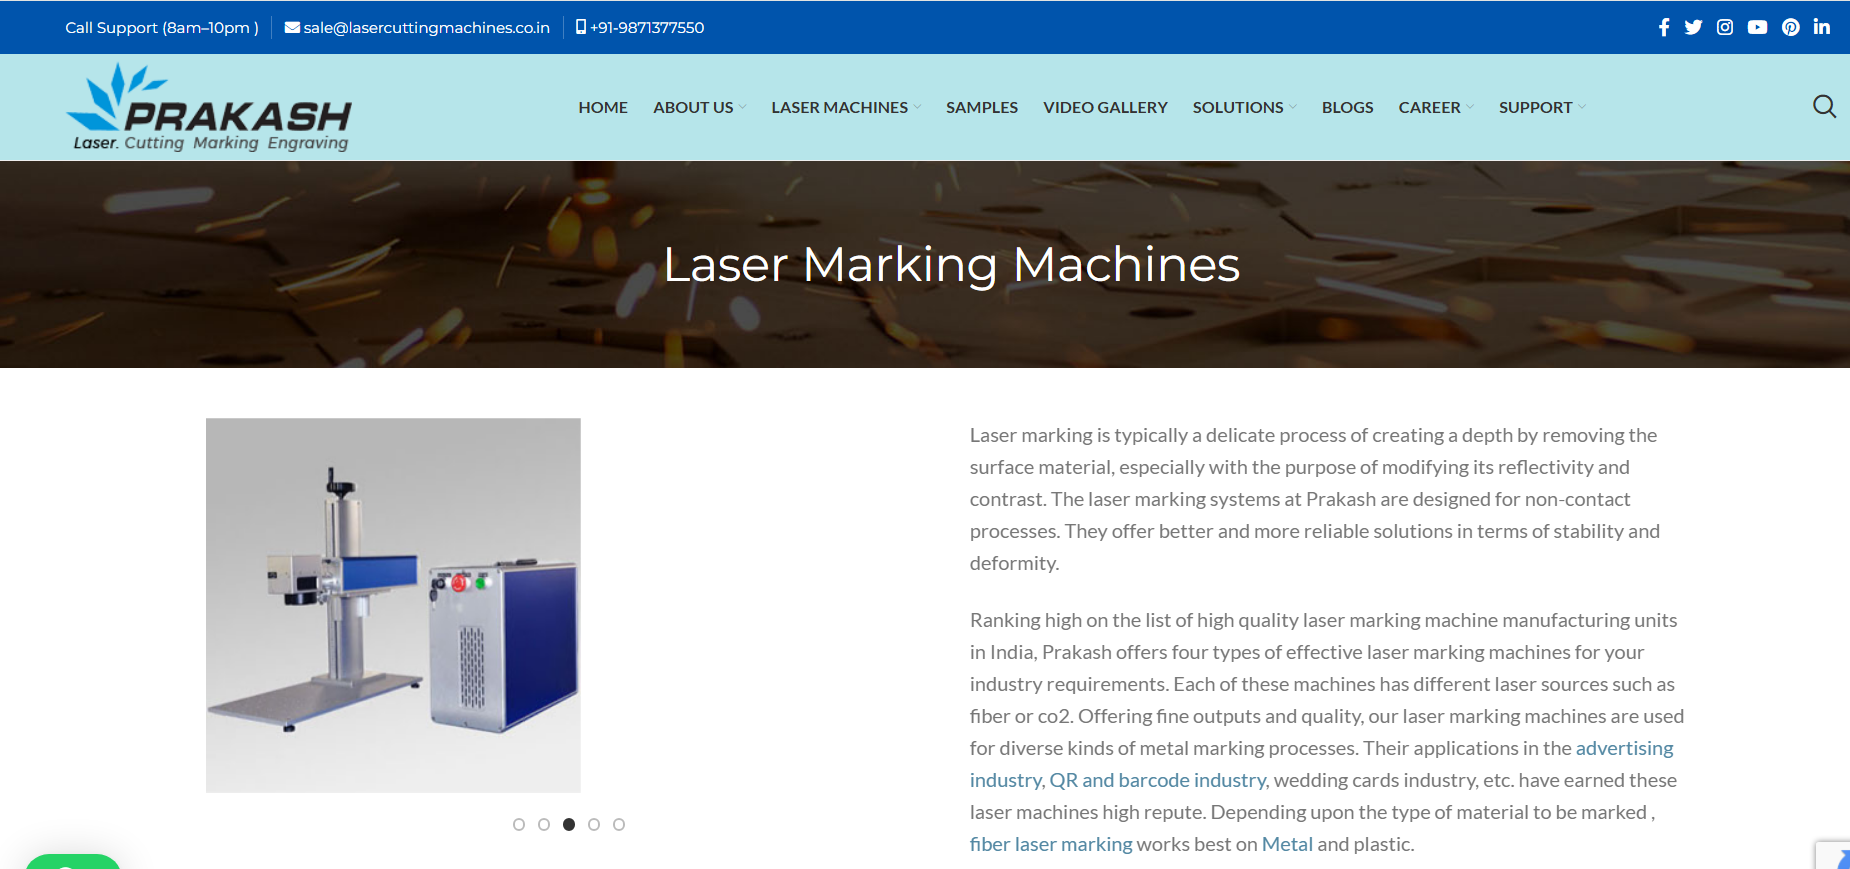This screenshot has width=1850, height=869.
Task: Open the LinkedIn social icon
Action: click(1822, 27)
